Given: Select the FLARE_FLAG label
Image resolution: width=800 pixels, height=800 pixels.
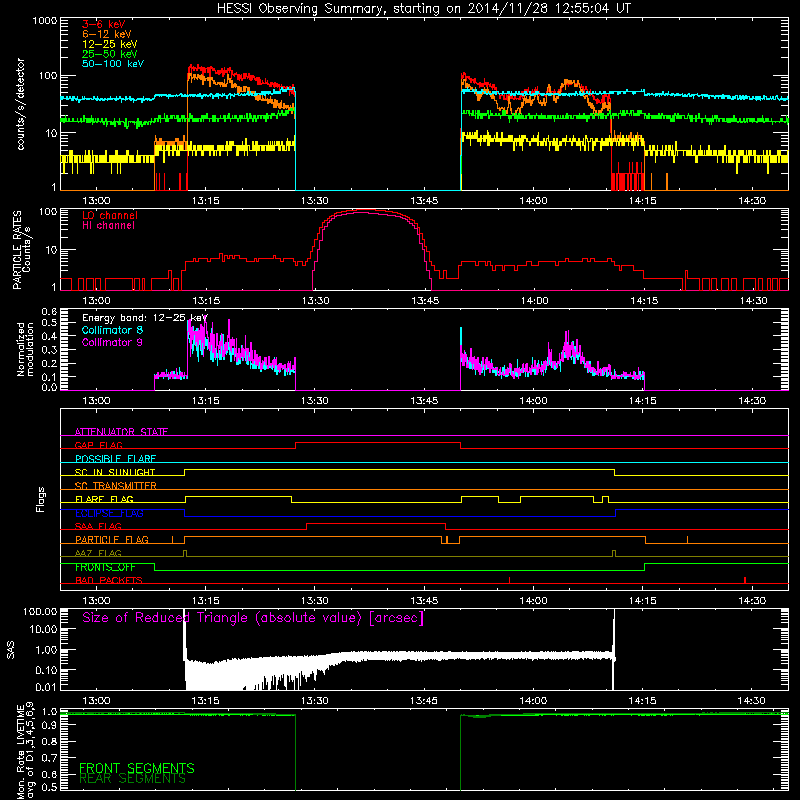Looking at the screenshot, I should click(x=104, y=499).
